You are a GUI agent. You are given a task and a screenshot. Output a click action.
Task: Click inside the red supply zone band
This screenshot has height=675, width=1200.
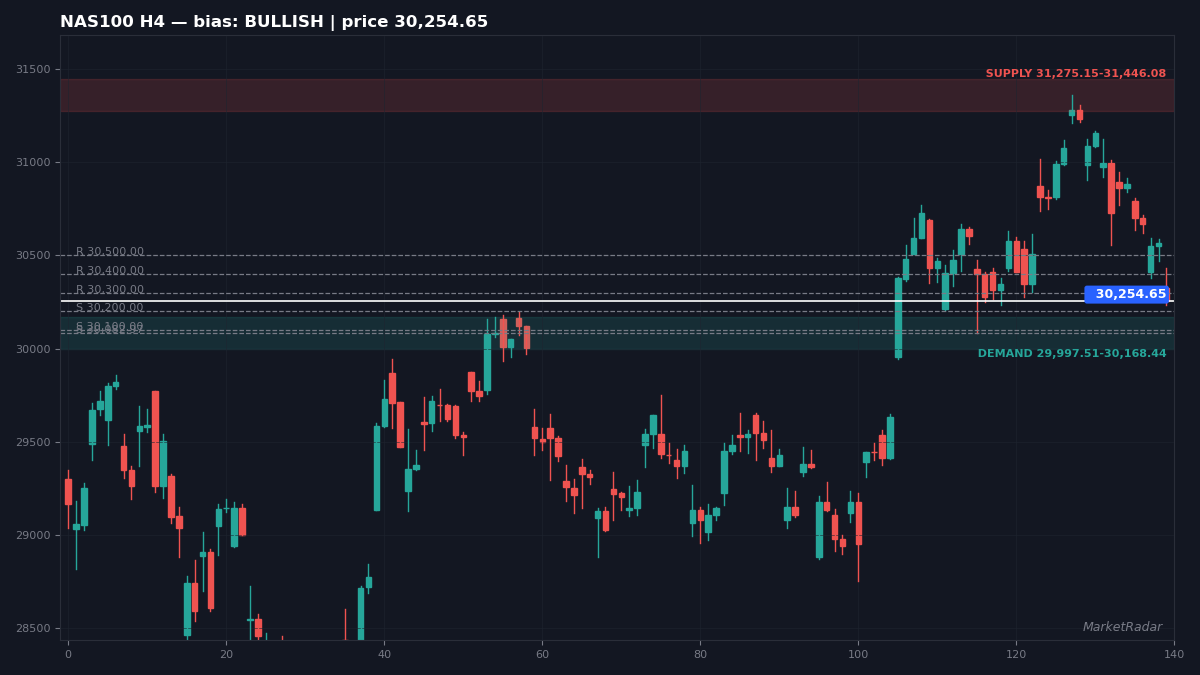(x=617, y=95)
